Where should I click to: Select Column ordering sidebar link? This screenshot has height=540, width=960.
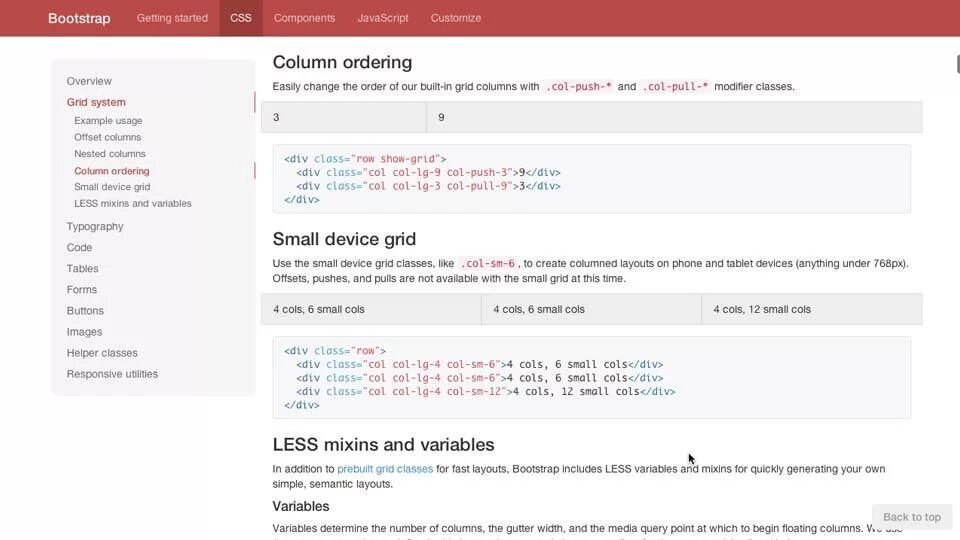pyautogui.click(x=112, y=171)
